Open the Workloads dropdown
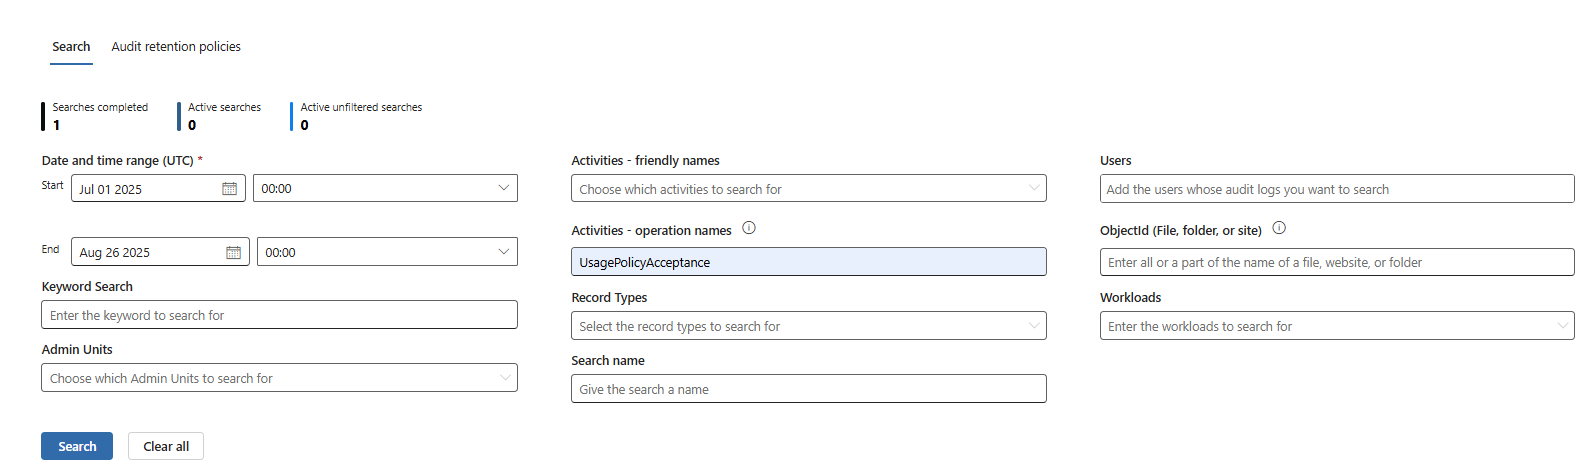This screenshot has height=468, width=1594. point(1336,326)
